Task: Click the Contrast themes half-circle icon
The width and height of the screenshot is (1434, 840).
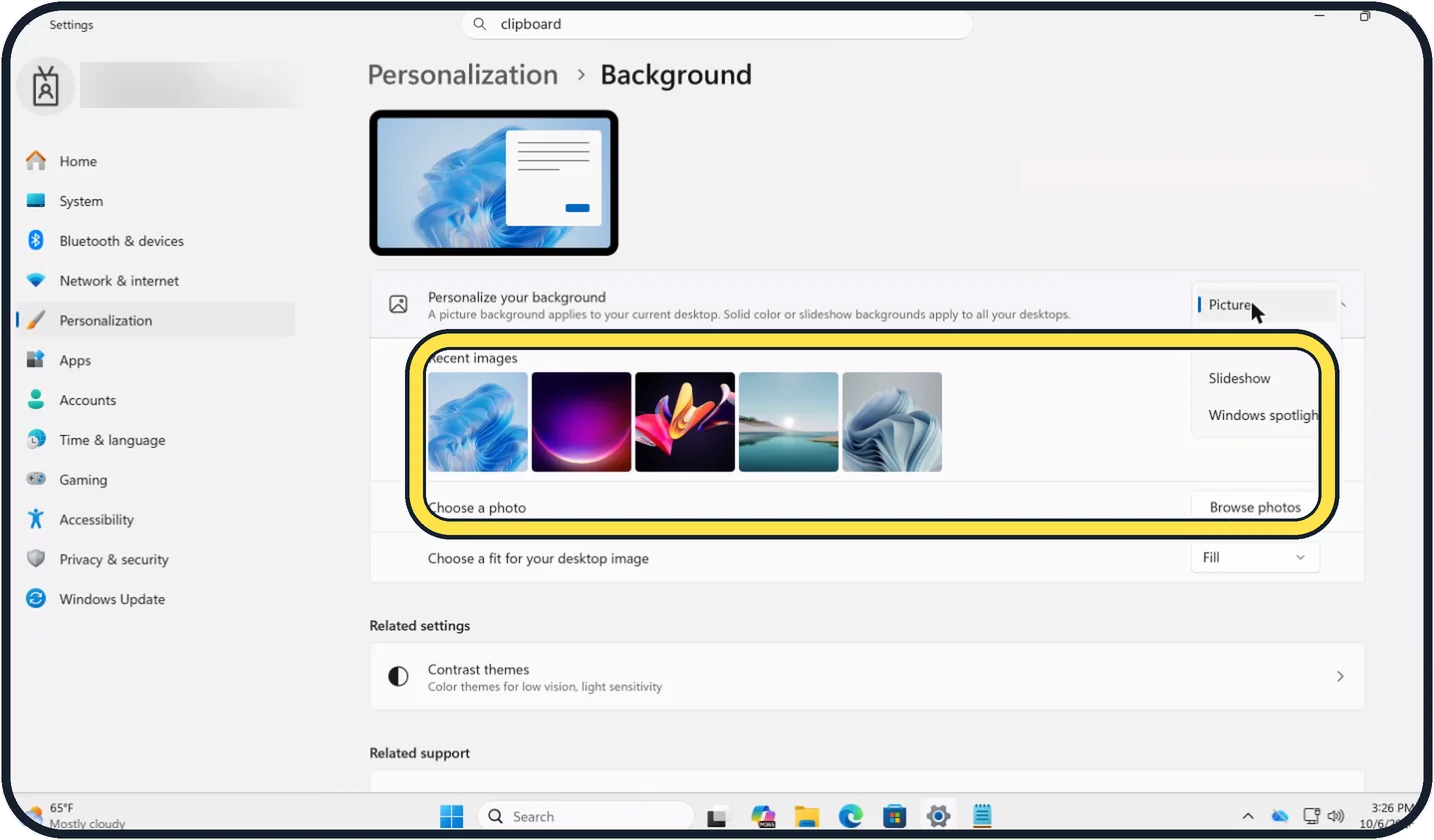Action: tap(398, 677)
